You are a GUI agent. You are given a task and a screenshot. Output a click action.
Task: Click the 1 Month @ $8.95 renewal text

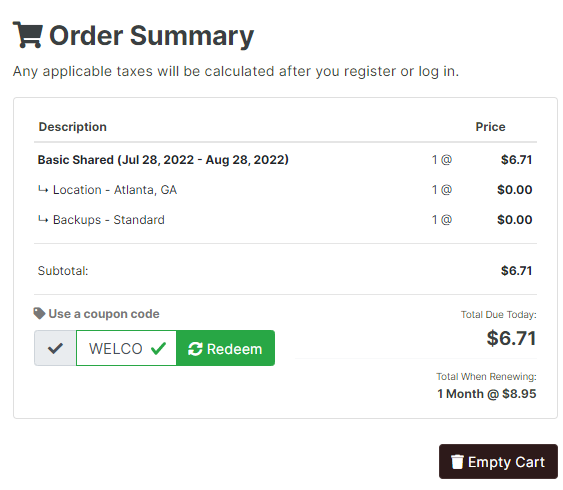tap(487, 394)
